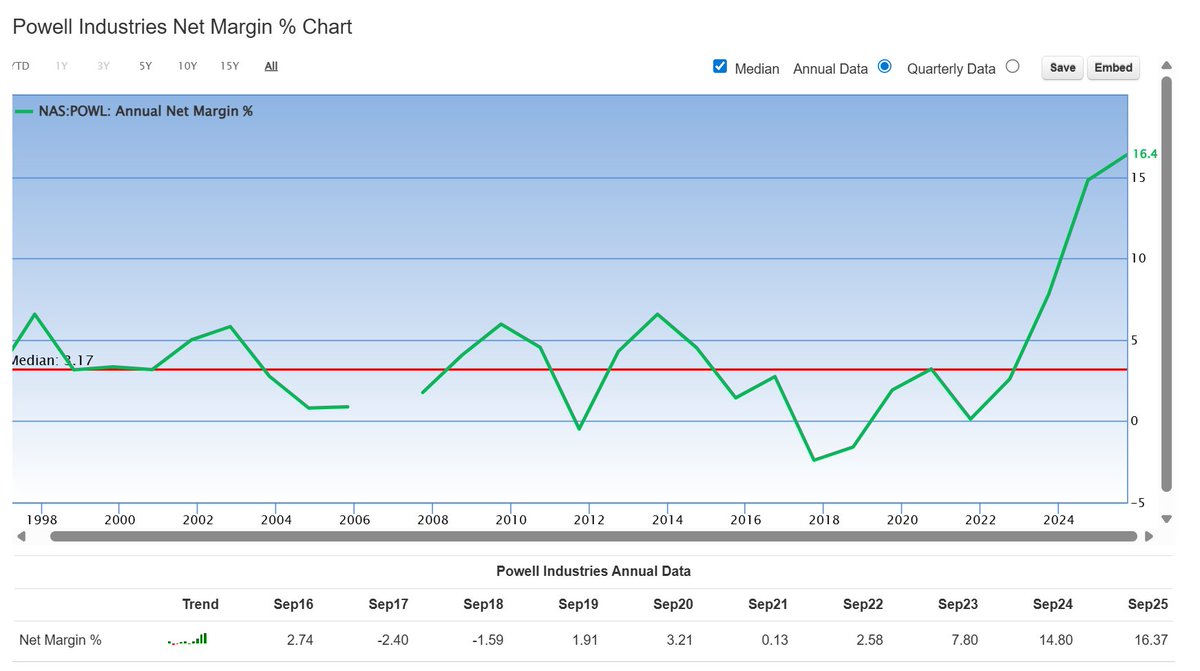Click the 14.80 value for Sep24

[x=1056, y=640]
